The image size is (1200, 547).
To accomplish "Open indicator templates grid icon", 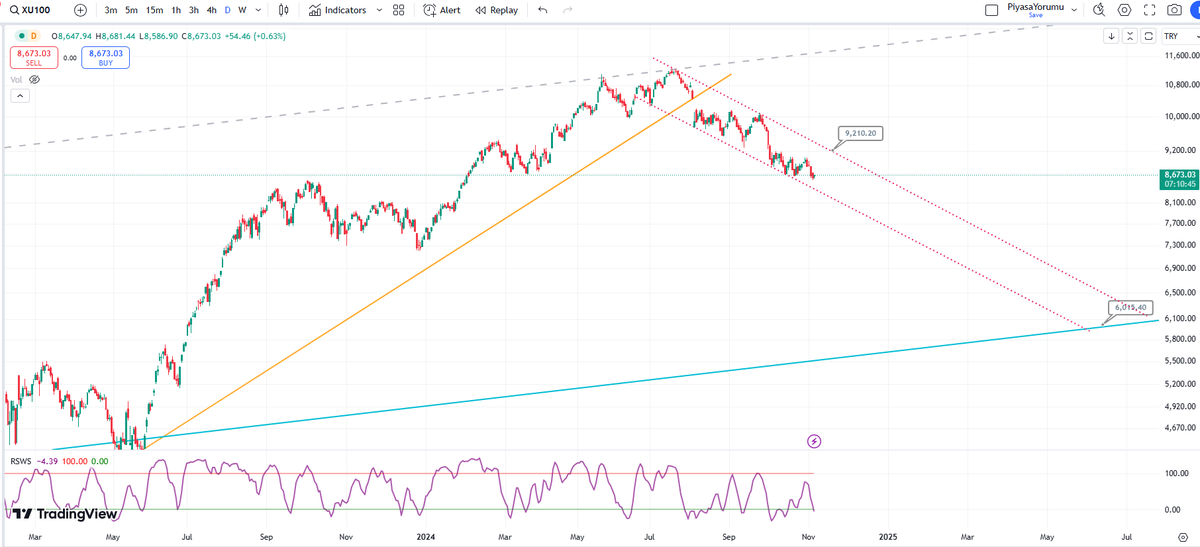I will click(399, 10).
